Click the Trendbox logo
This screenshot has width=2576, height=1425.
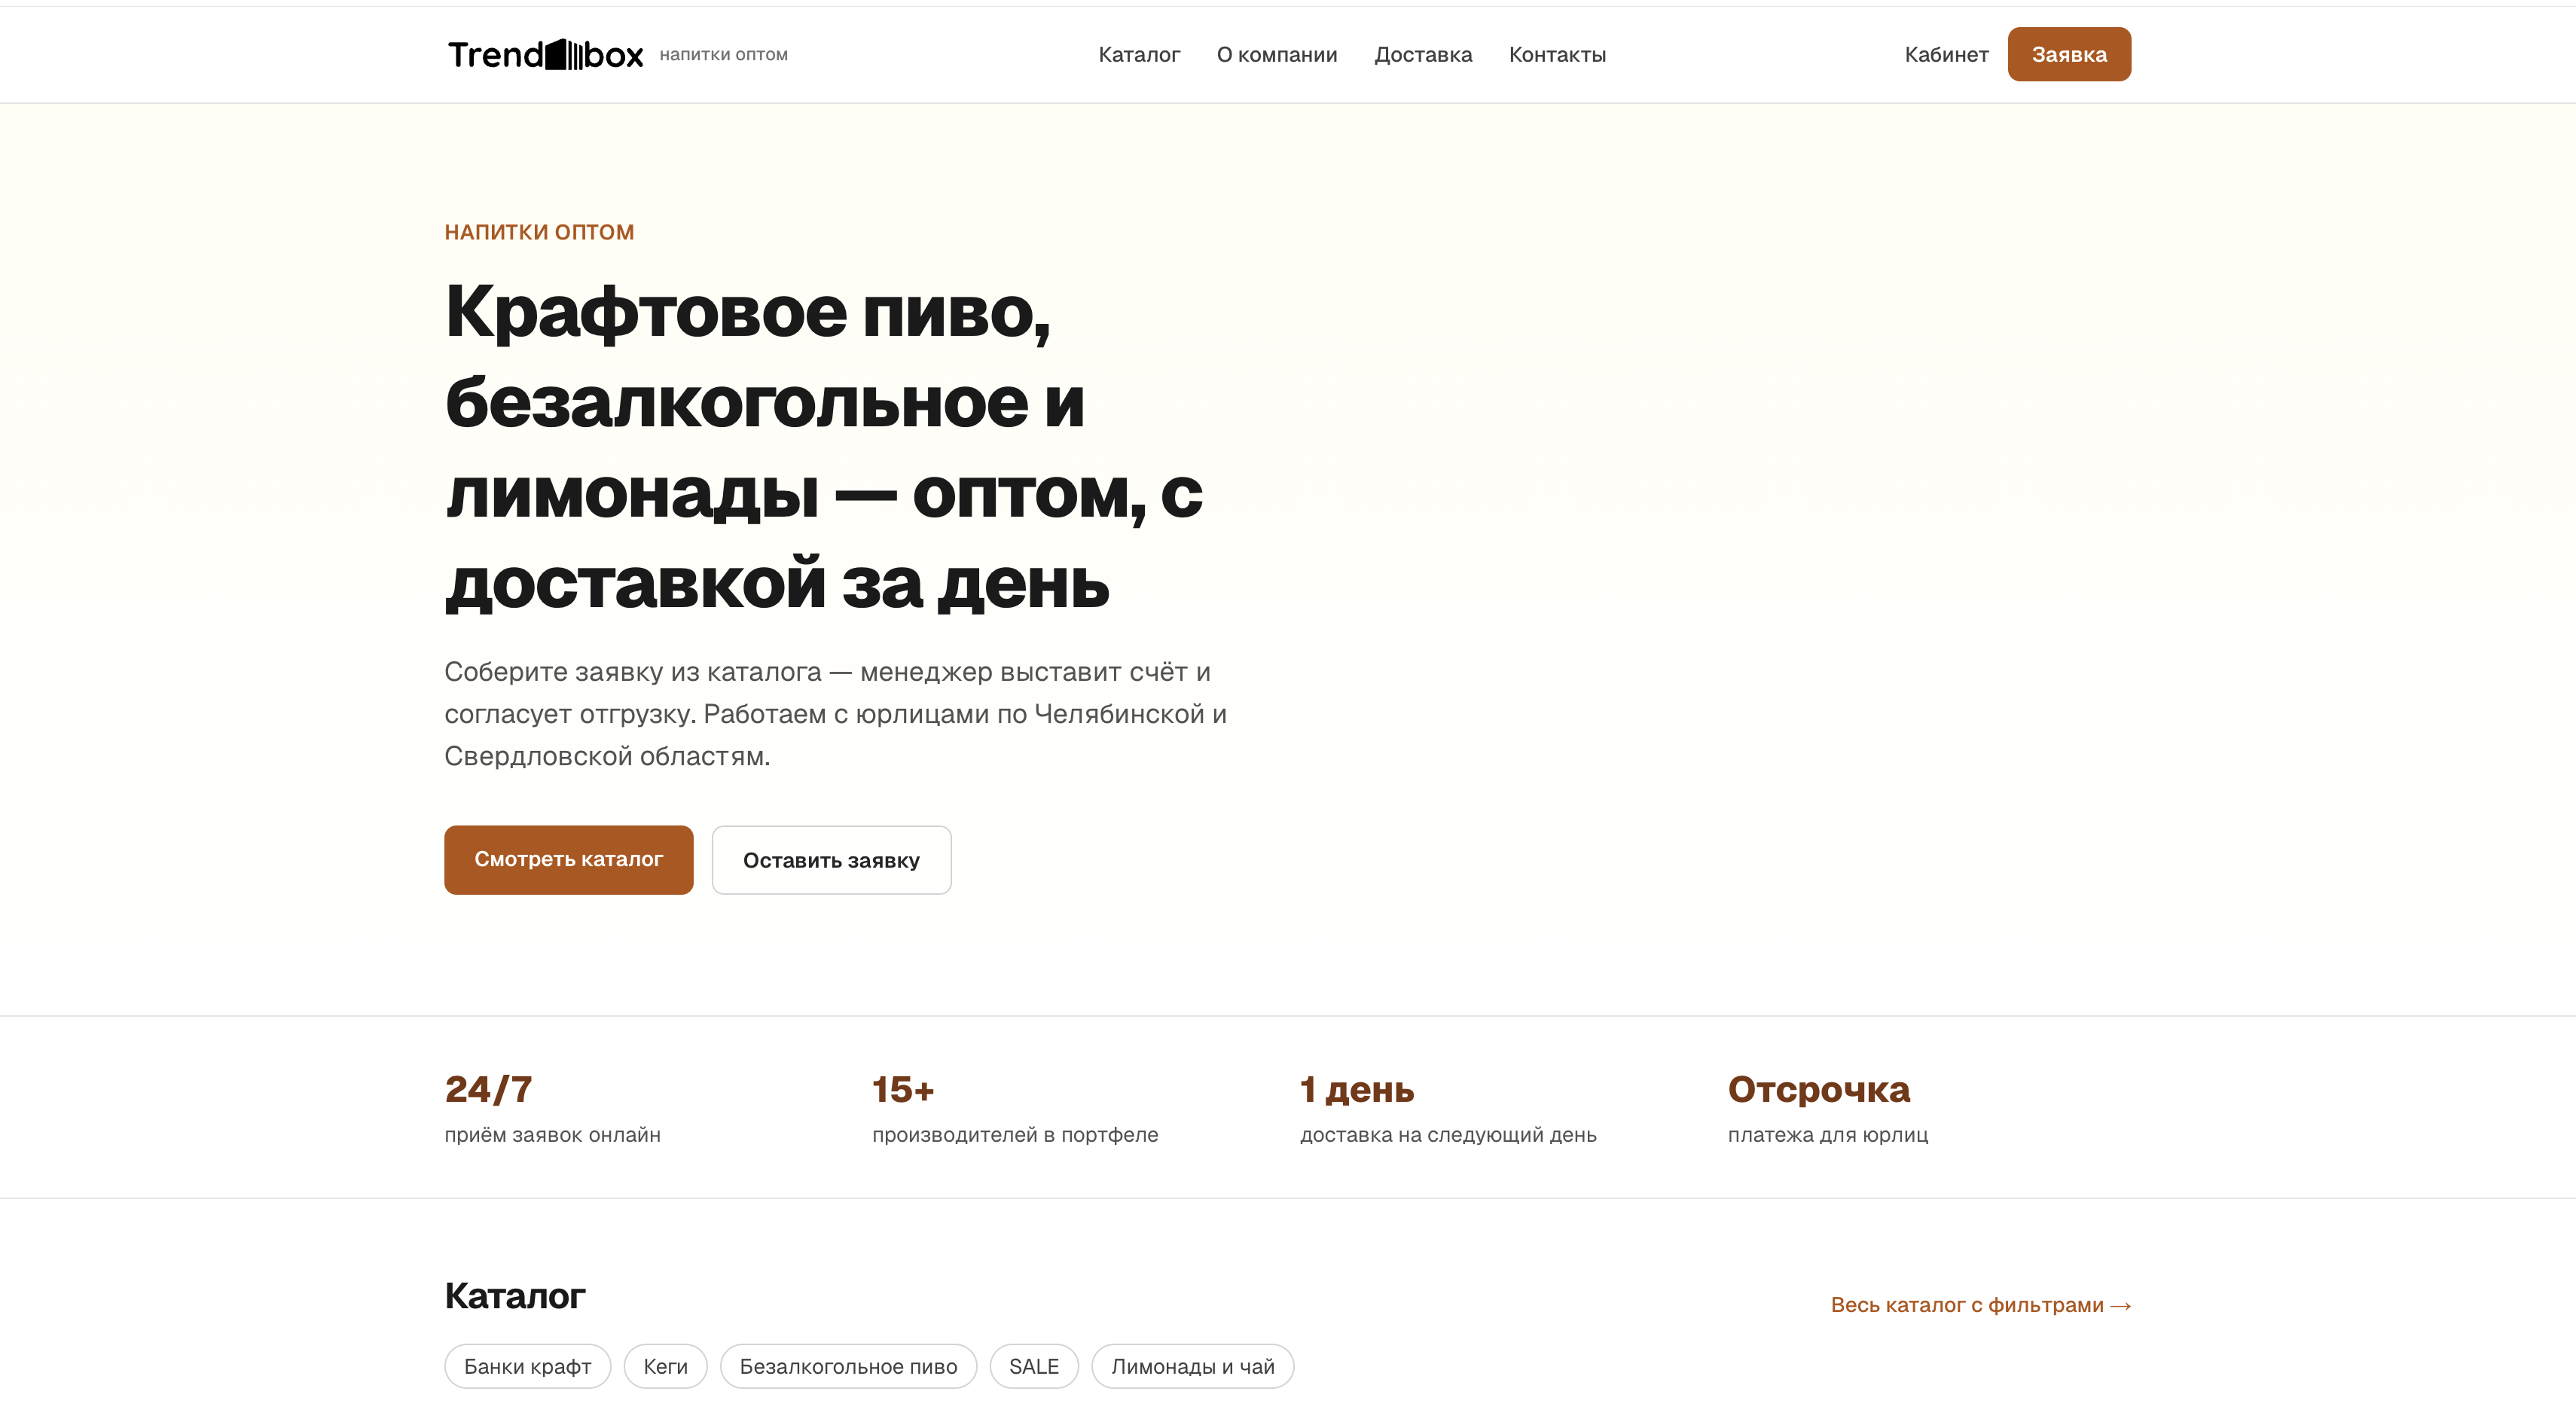coord(545,54)
